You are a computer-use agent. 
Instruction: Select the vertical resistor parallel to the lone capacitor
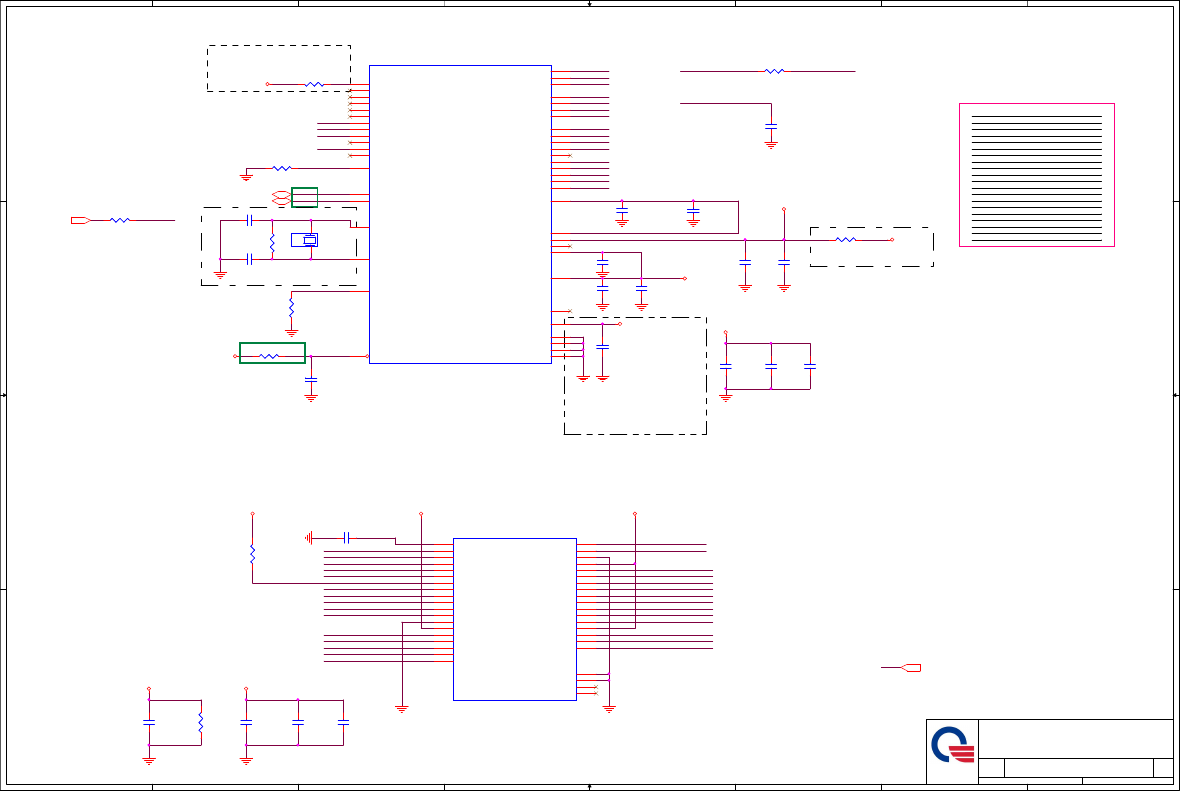[x=201, y=723]
